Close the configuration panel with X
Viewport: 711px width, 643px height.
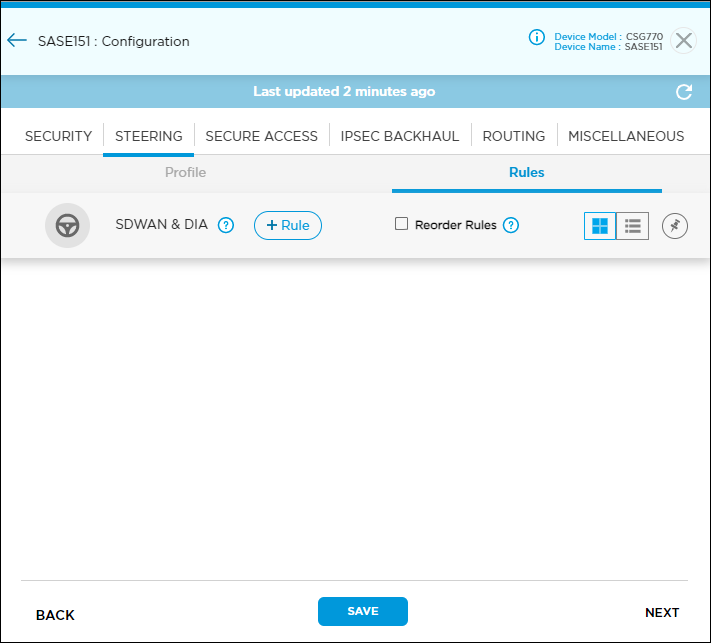[684, 41]
